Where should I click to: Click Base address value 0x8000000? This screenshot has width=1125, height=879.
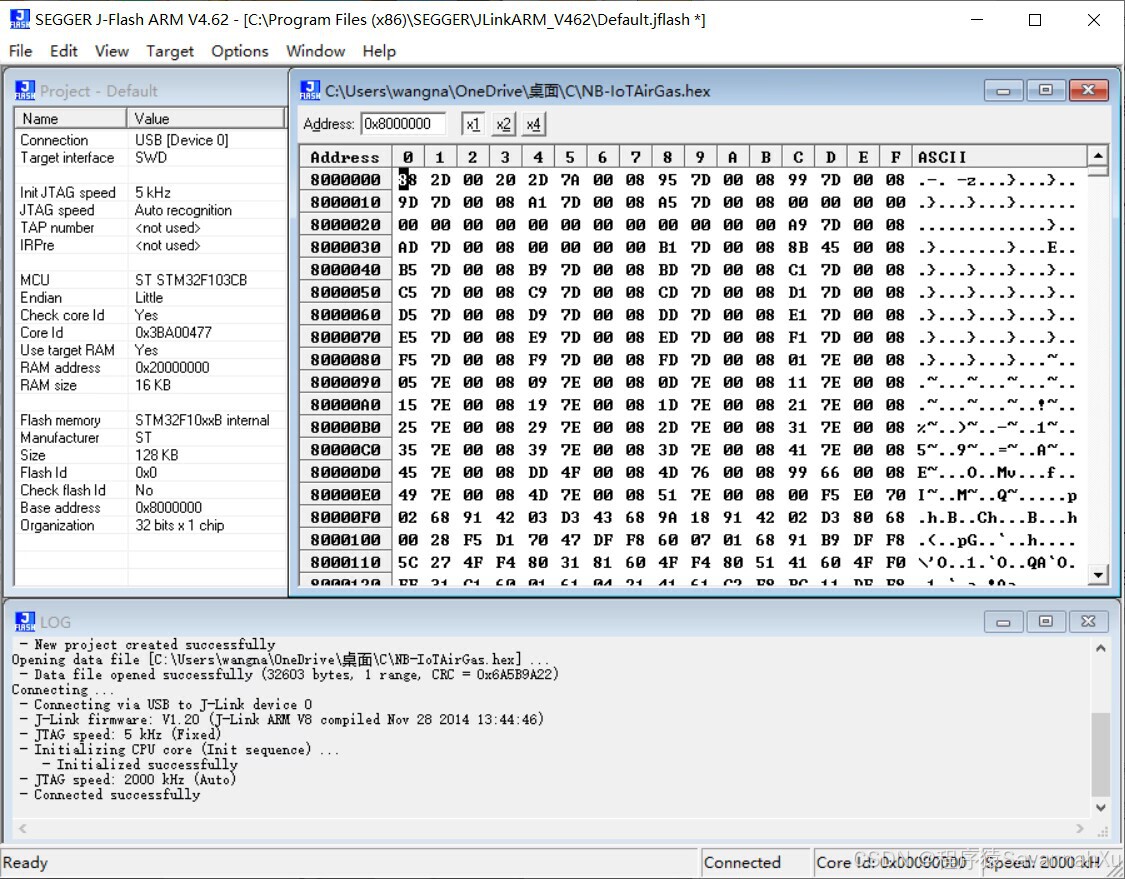[169, 508]
